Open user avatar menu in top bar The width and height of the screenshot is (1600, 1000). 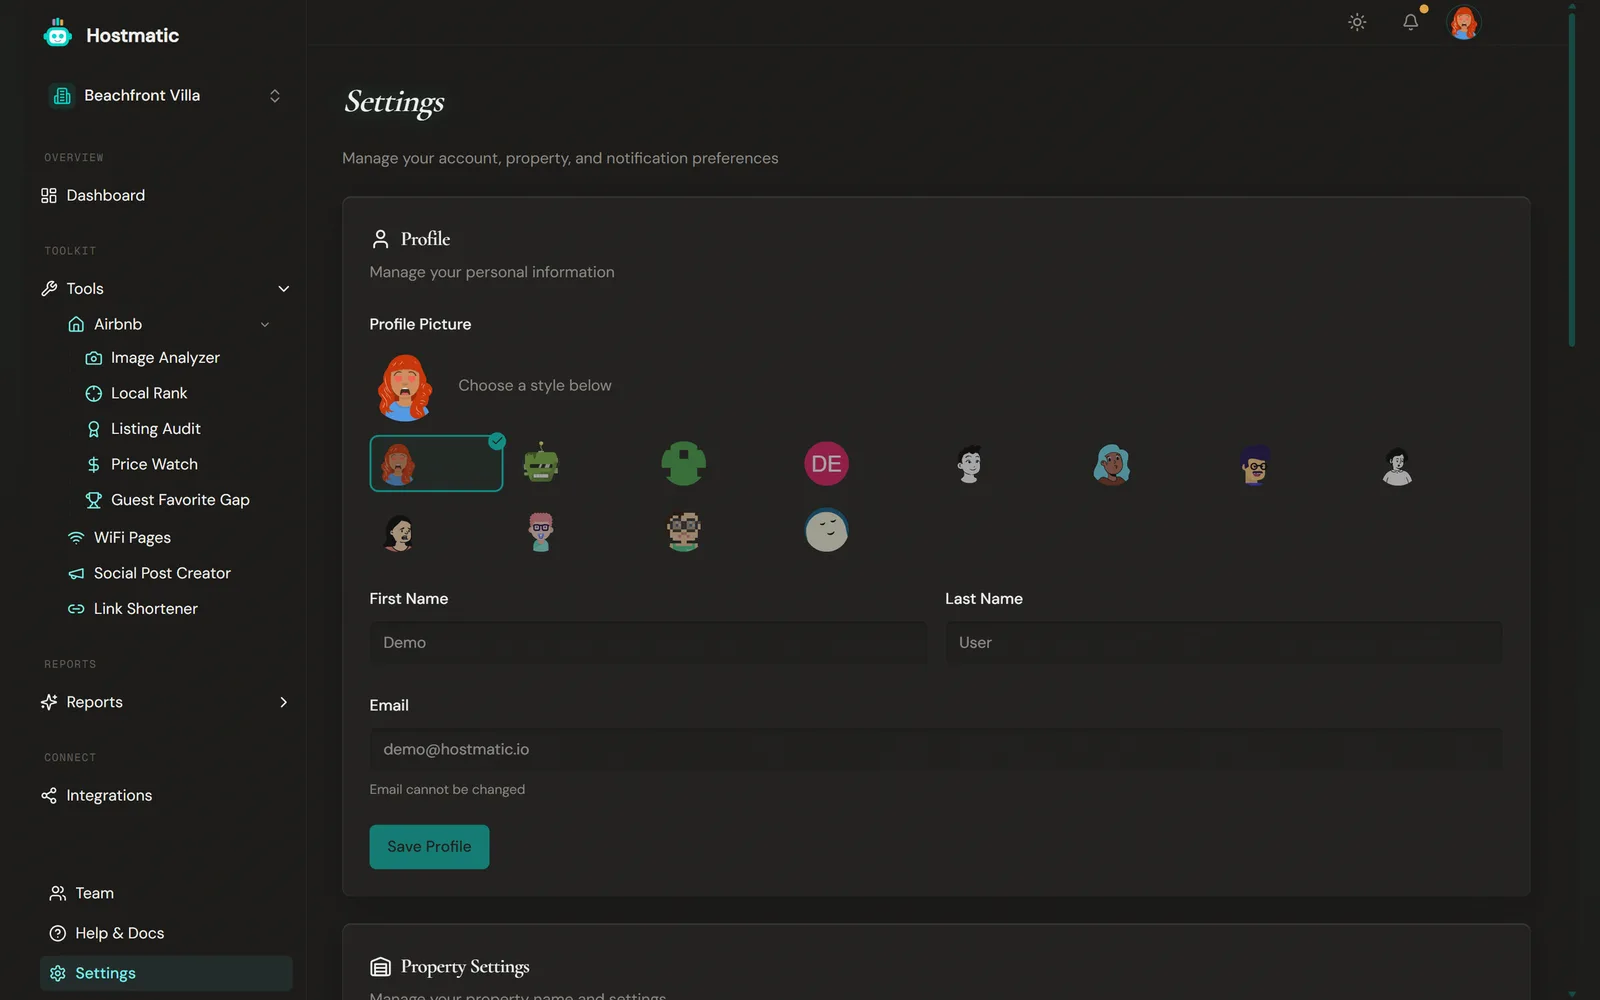[1463, 22]
